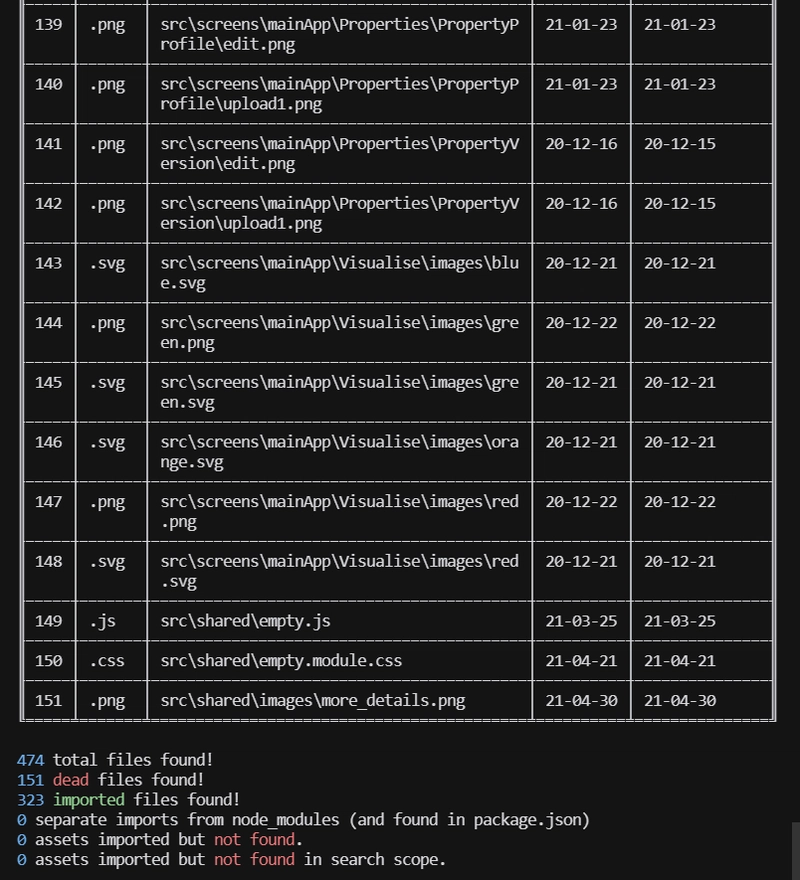Click the terminal scrollbar thumb

pos(796,851)
